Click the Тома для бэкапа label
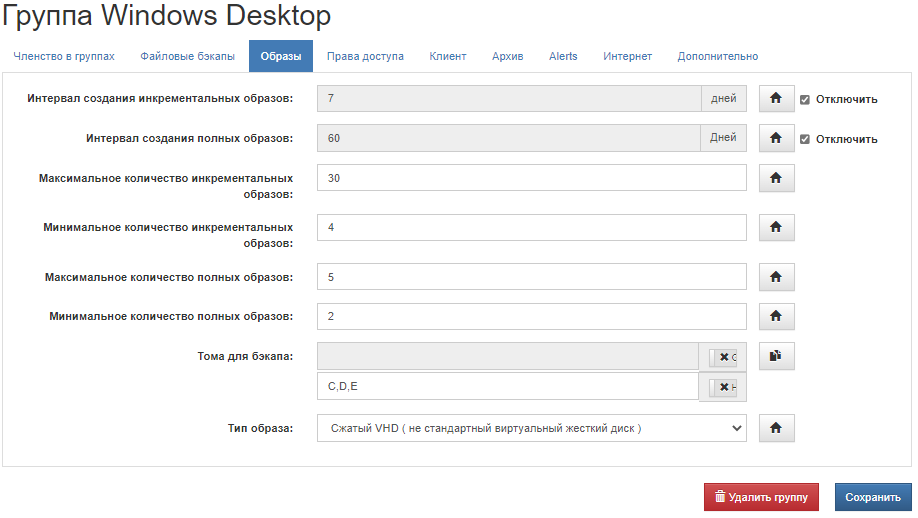Viewport: 918px width, 518px height. [x=245, y=356]
